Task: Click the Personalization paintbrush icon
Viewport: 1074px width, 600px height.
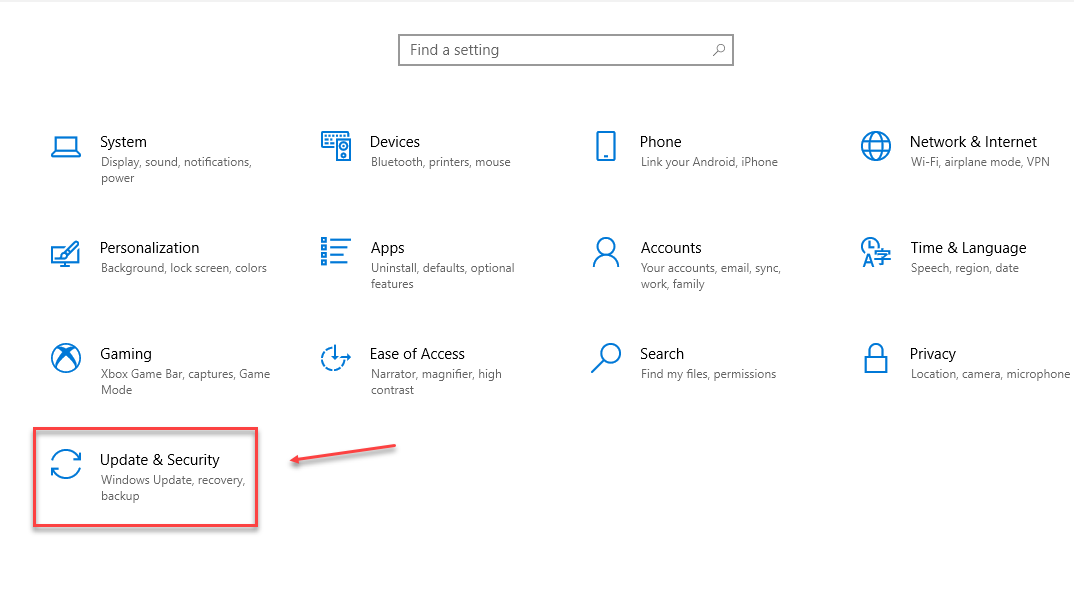Action: coord(66,253)
